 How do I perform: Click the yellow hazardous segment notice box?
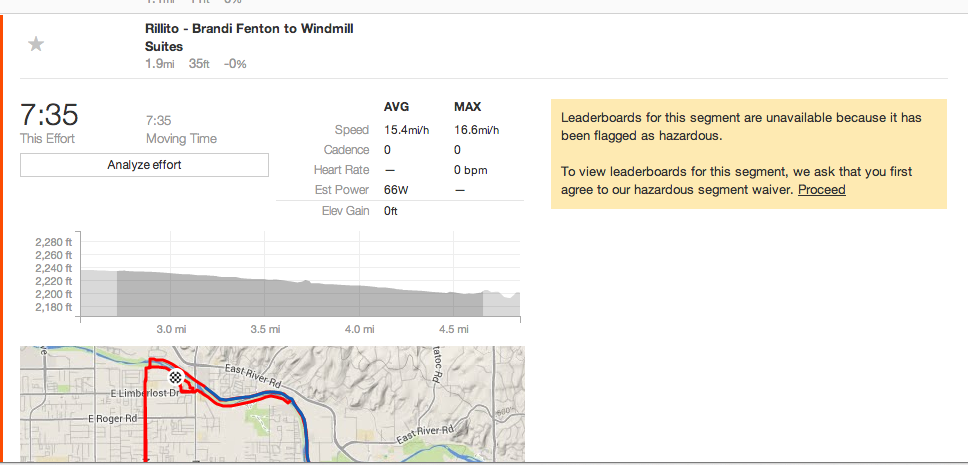click(748, 154)
